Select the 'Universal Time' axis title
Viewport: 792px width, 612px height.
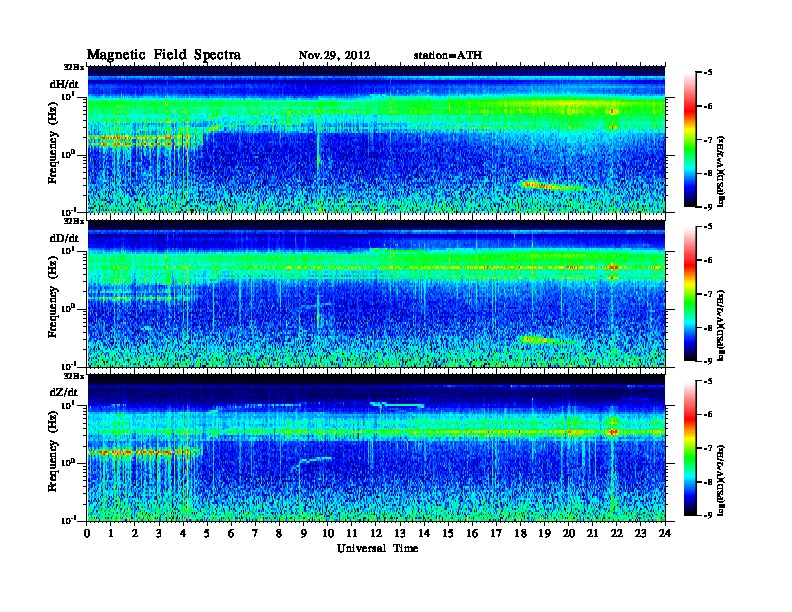[377, 548]
